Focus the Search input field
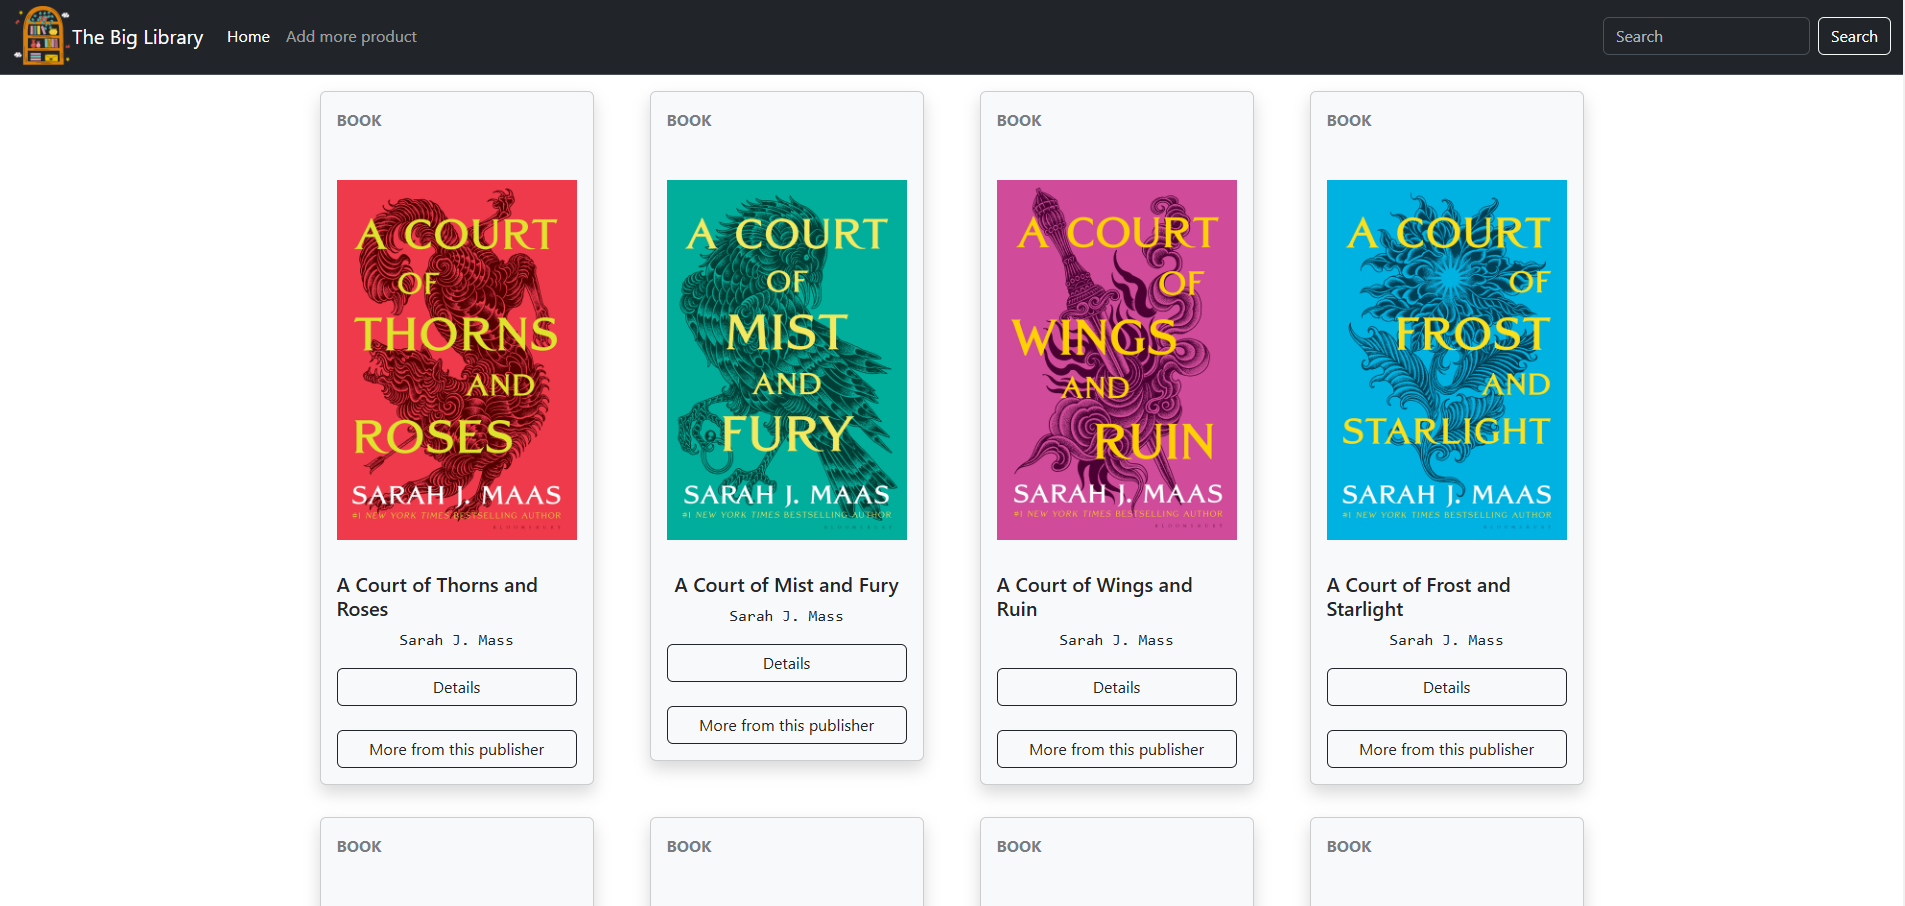The height and width of the screenshot is (906, 1905). click(x=1704, y=37)
